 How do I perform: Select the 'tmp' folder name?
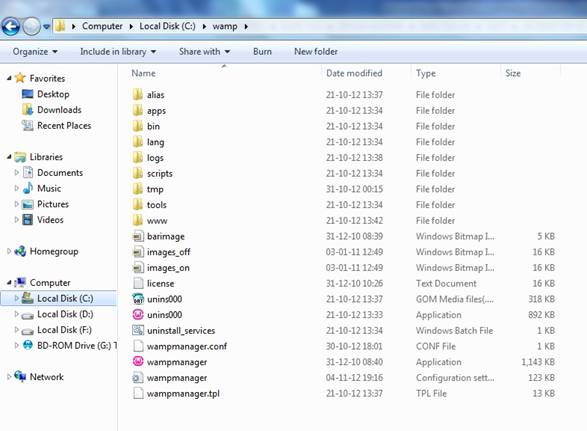coord(155,189)
